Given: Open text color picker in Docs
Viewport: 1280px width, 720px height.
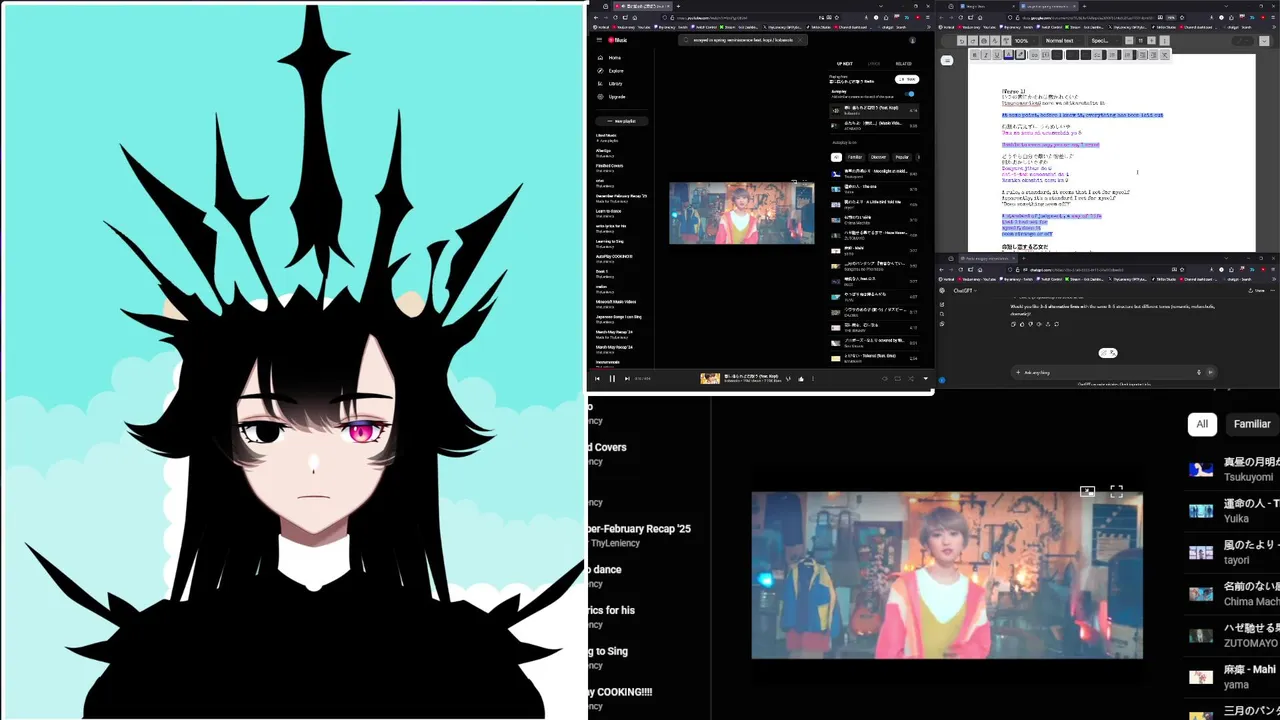Looking at the screenshot, I should coord(1008,55).
